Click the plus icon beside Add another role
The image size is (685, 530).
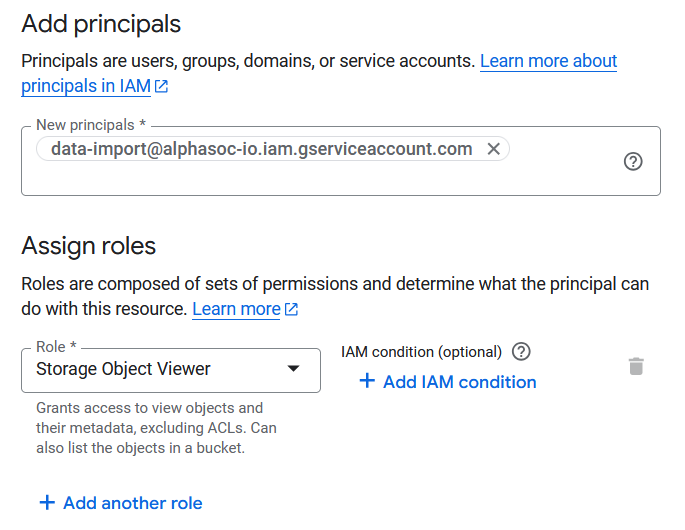(47, 502)
